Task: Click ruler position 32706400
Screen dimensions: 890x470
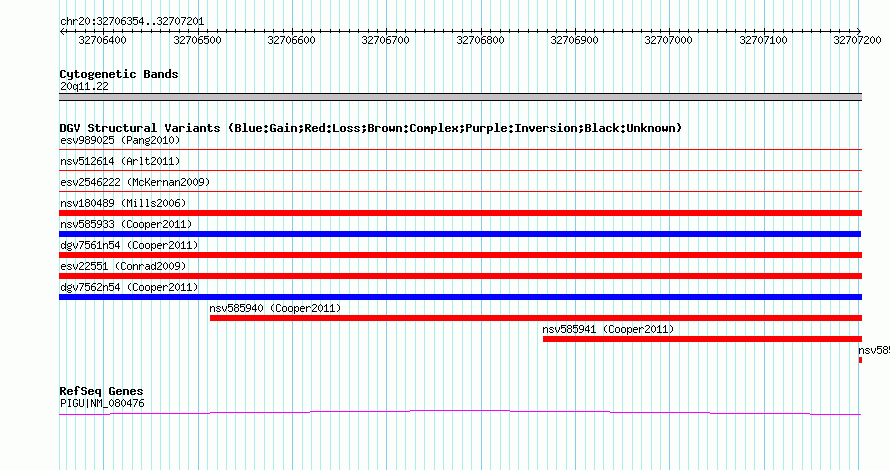Action: click(x=102, y=40)
